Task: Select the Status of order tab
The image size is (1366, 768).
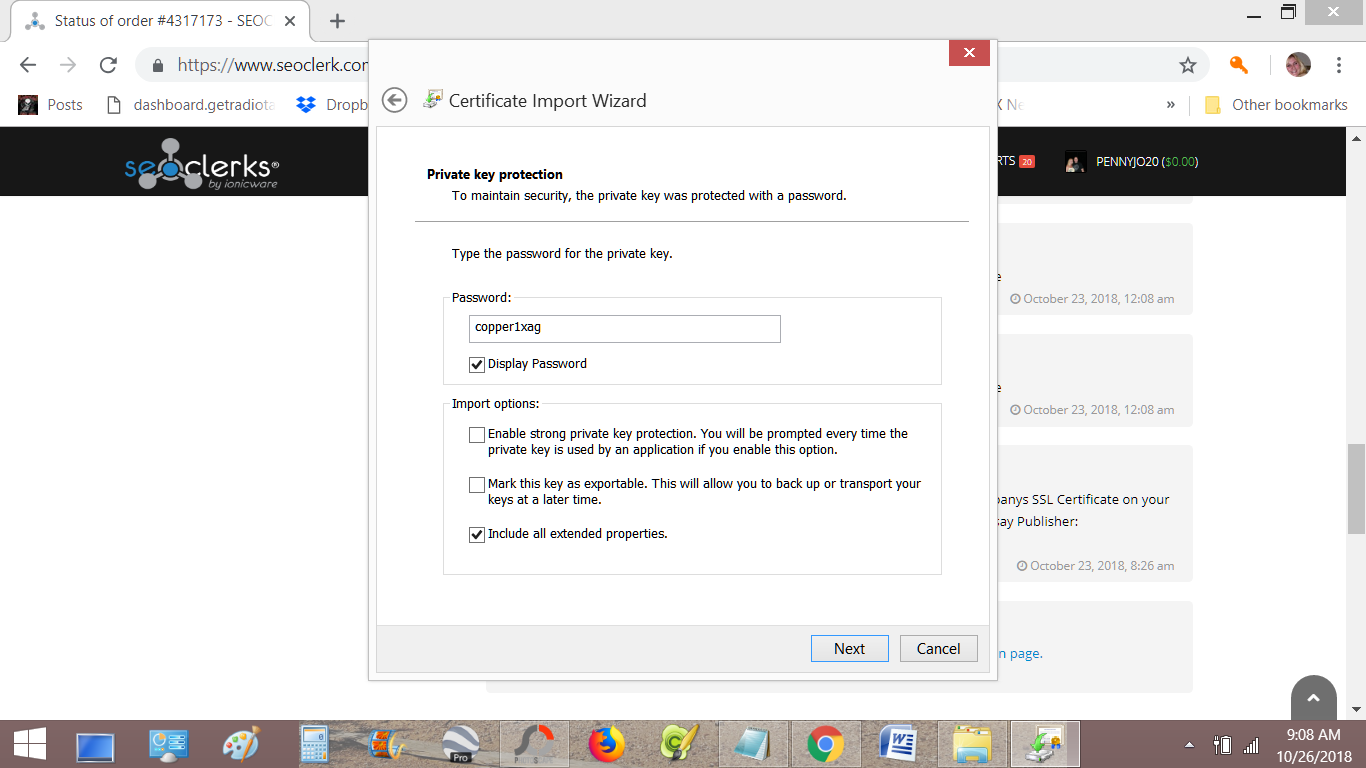Action: point(160,20)
